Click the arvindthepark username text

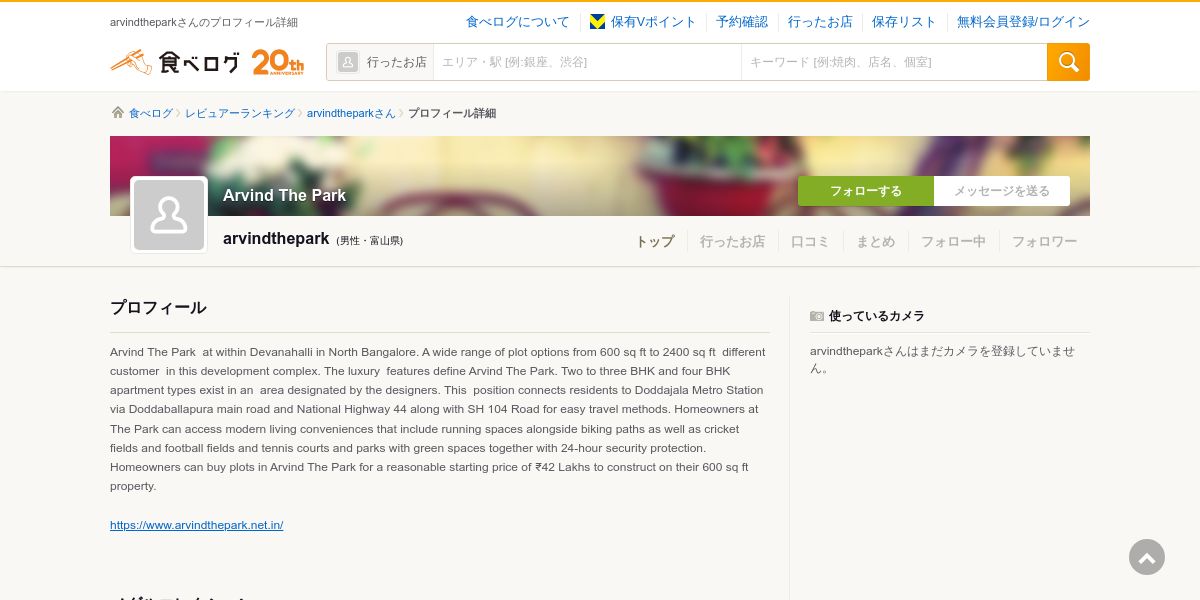point(276,239)
